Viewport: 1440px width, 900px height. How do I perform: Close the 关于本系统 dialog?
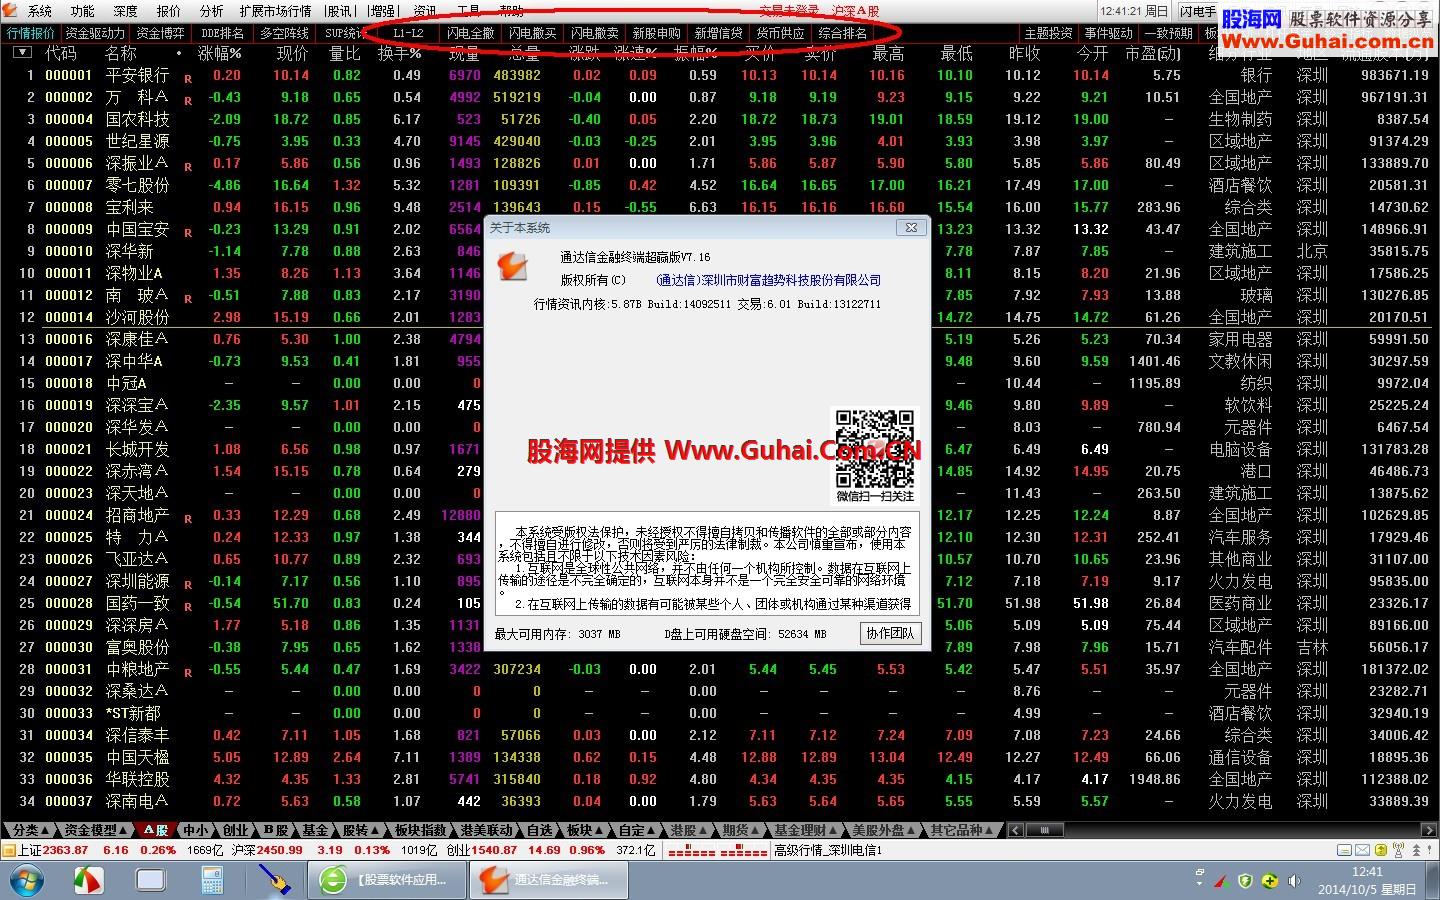point(911,227)
